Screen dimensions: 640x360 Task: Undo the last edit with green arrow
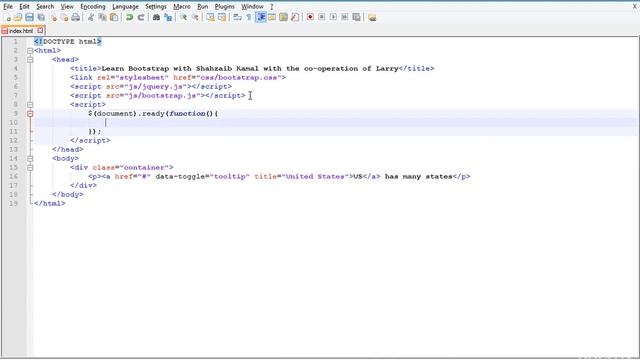129,17
